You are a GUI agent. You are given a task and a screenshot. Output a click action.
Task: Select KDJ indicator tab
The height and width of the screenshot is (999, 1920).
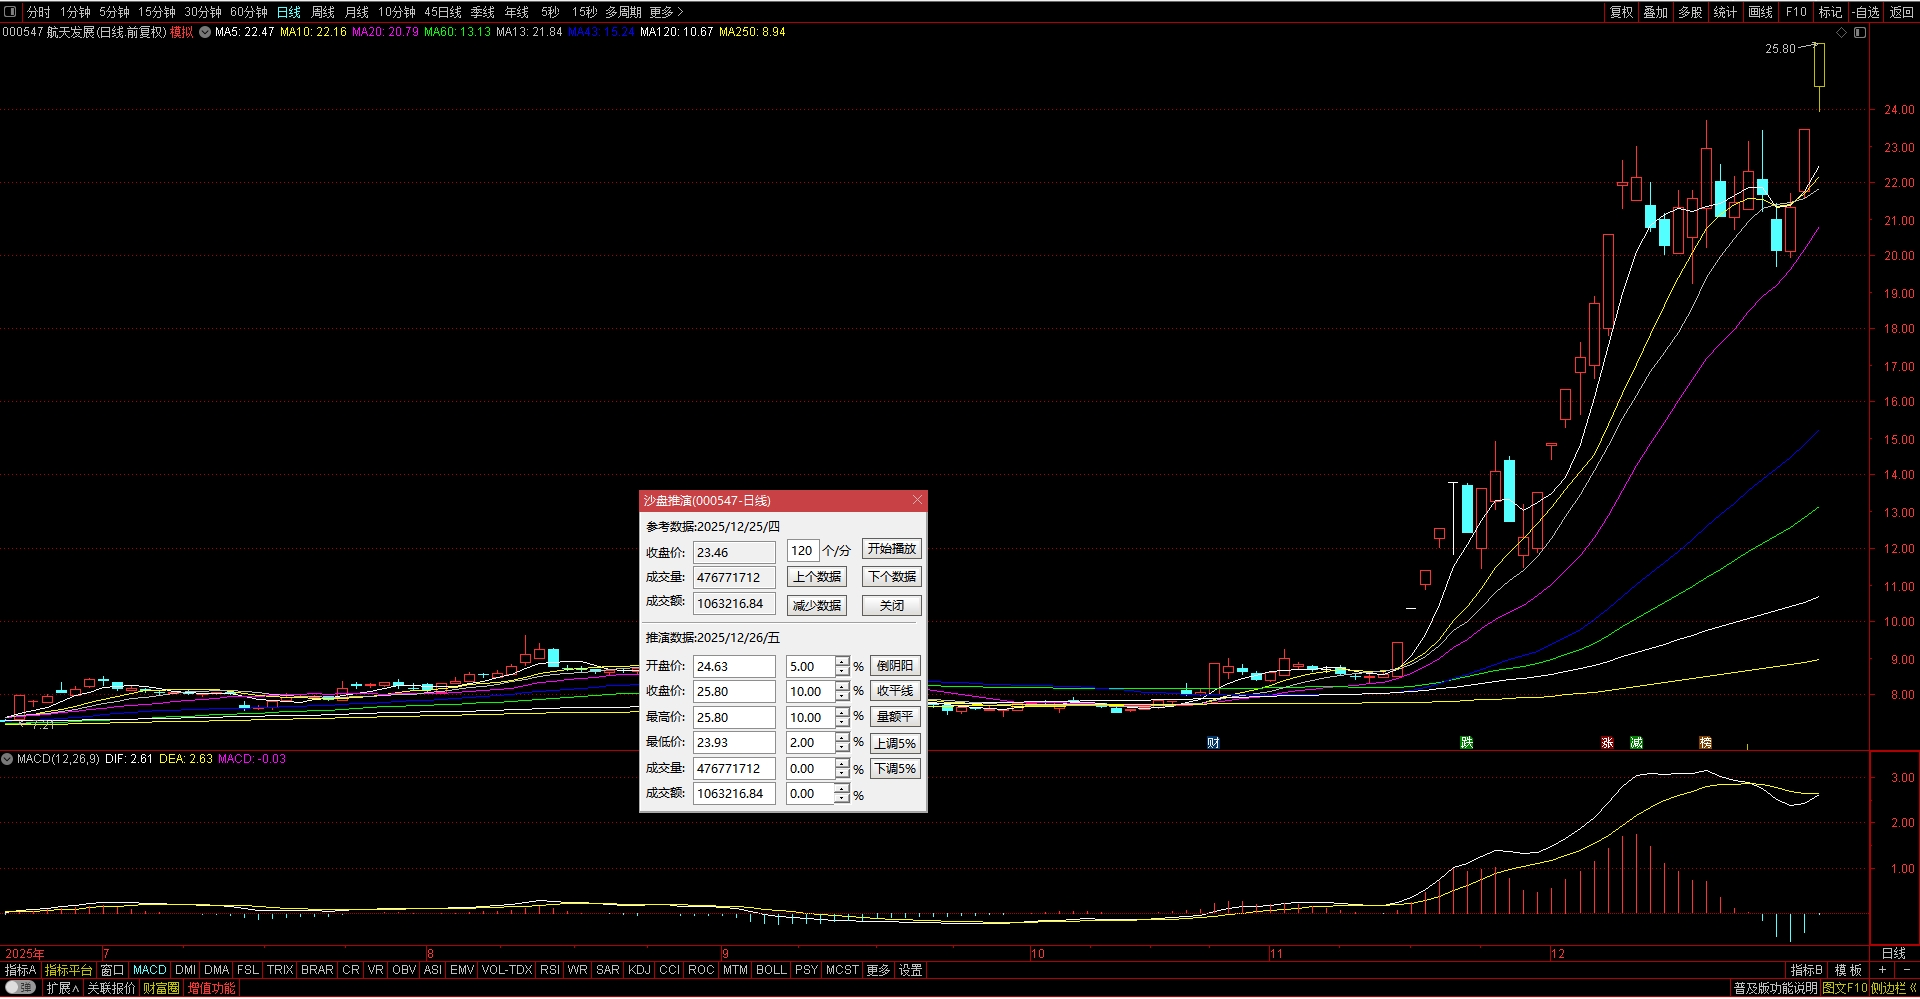(639, 970)
